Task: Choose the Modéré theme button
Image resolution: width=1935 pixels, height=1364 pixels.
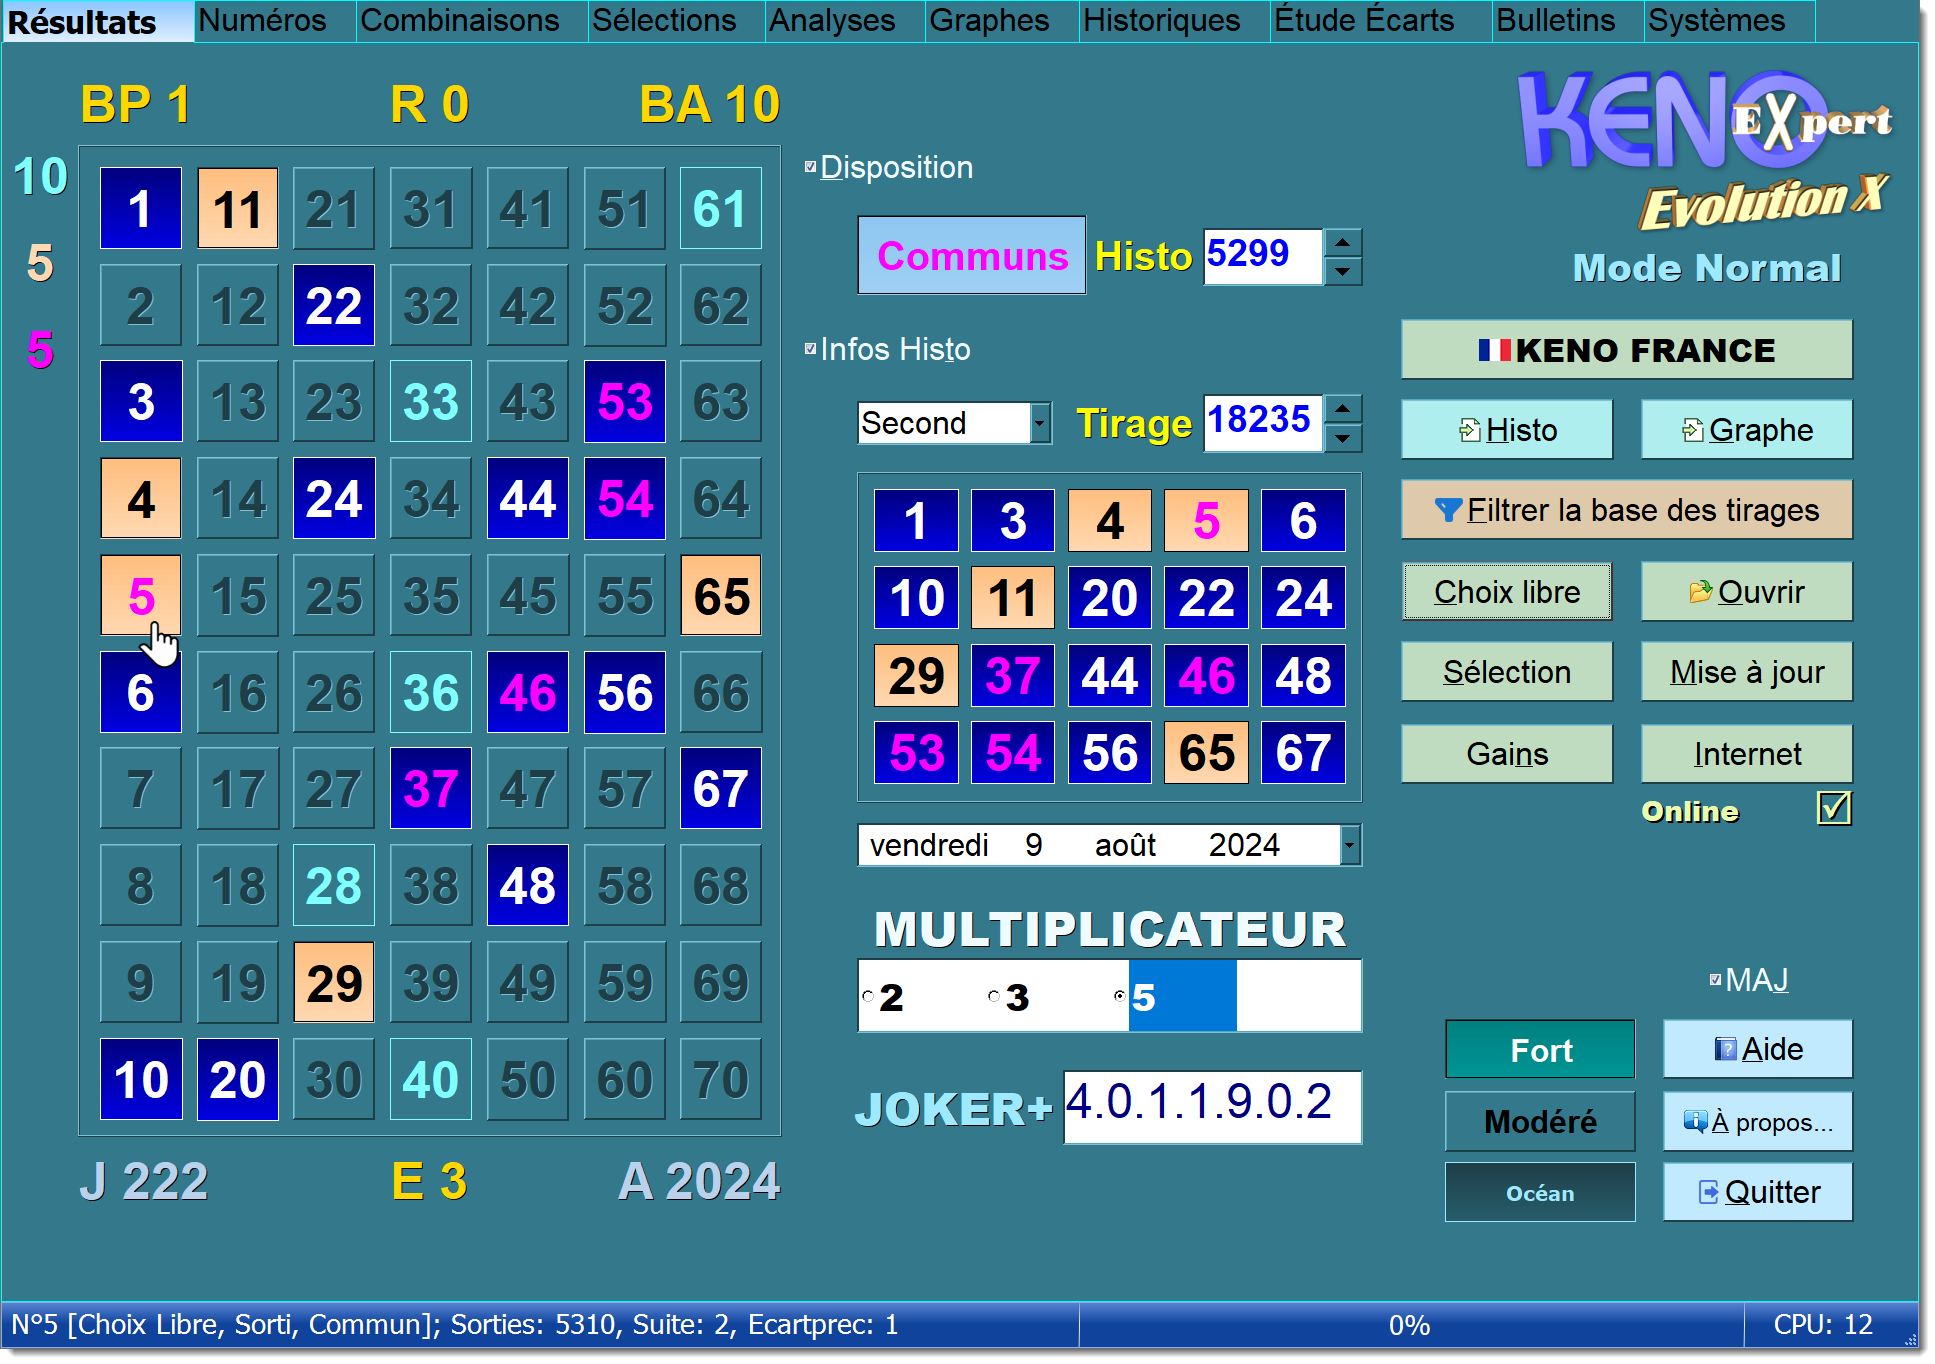Action: (1540, 1122)
